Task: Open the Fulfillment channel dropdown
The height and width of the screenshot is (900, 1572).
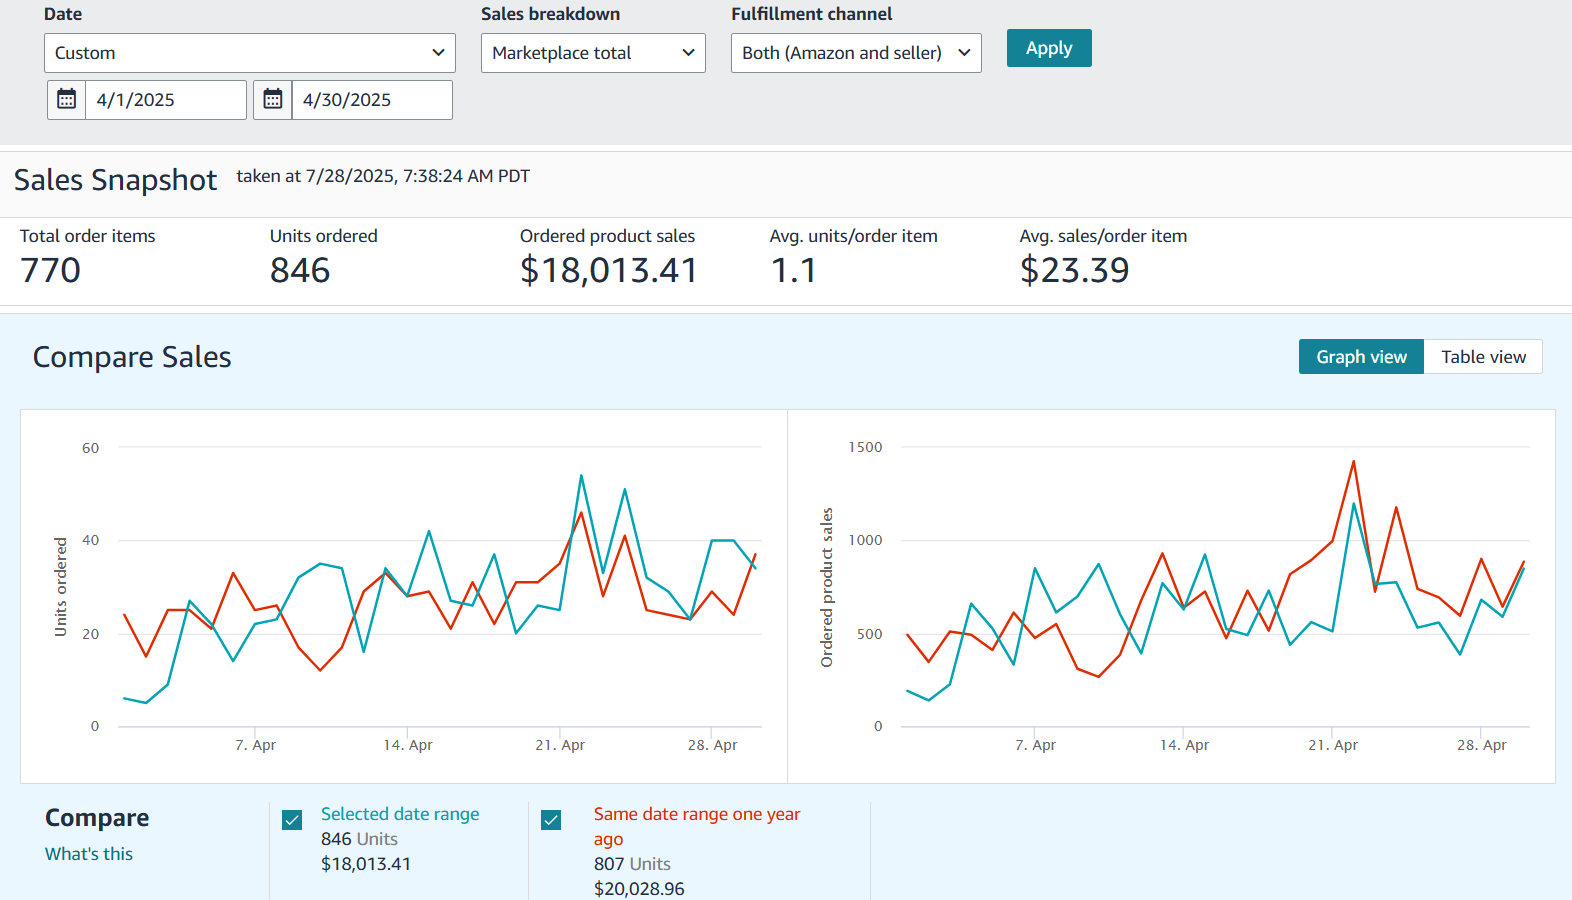Action: pyautogui.click(x=856, y=53)
